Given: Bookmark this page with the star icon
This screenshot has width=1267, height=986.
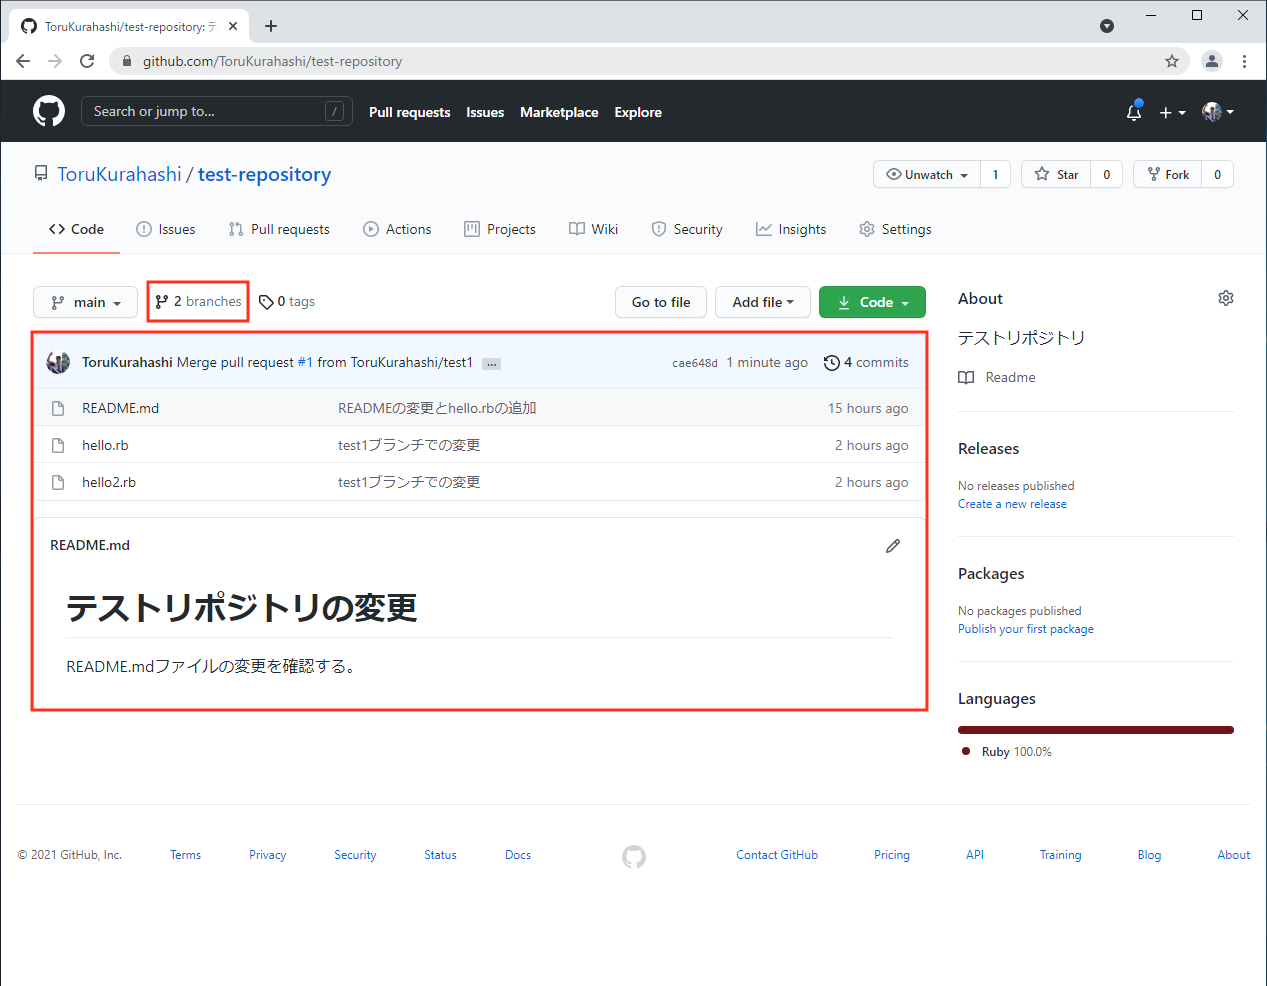Looking at the screenshot, I should pos(1172,61).
